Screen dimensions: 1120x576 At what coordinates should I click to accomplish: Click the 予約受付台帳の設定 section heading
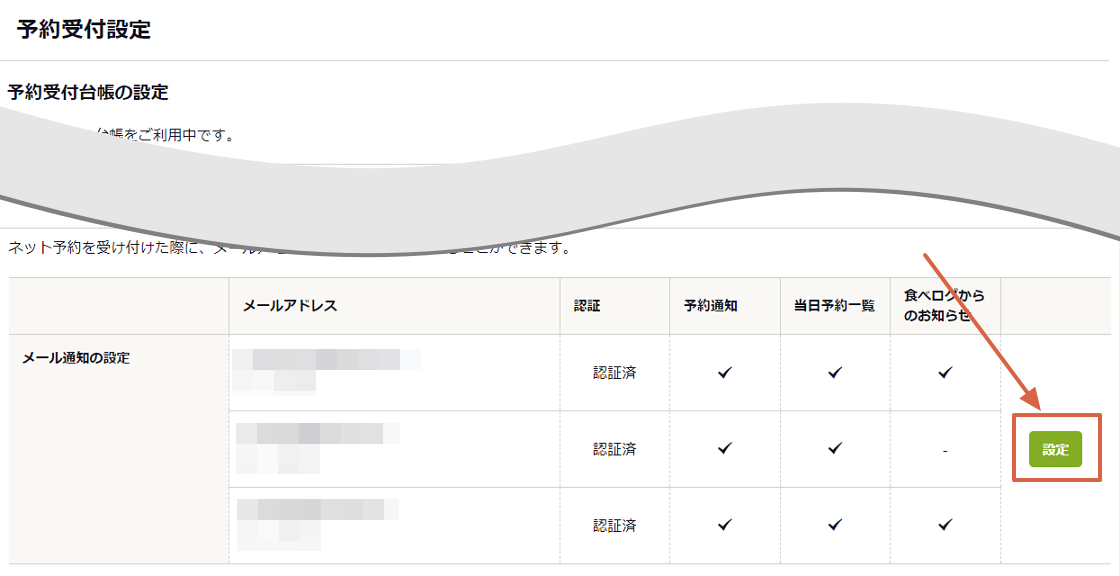[x=88, y=93]
